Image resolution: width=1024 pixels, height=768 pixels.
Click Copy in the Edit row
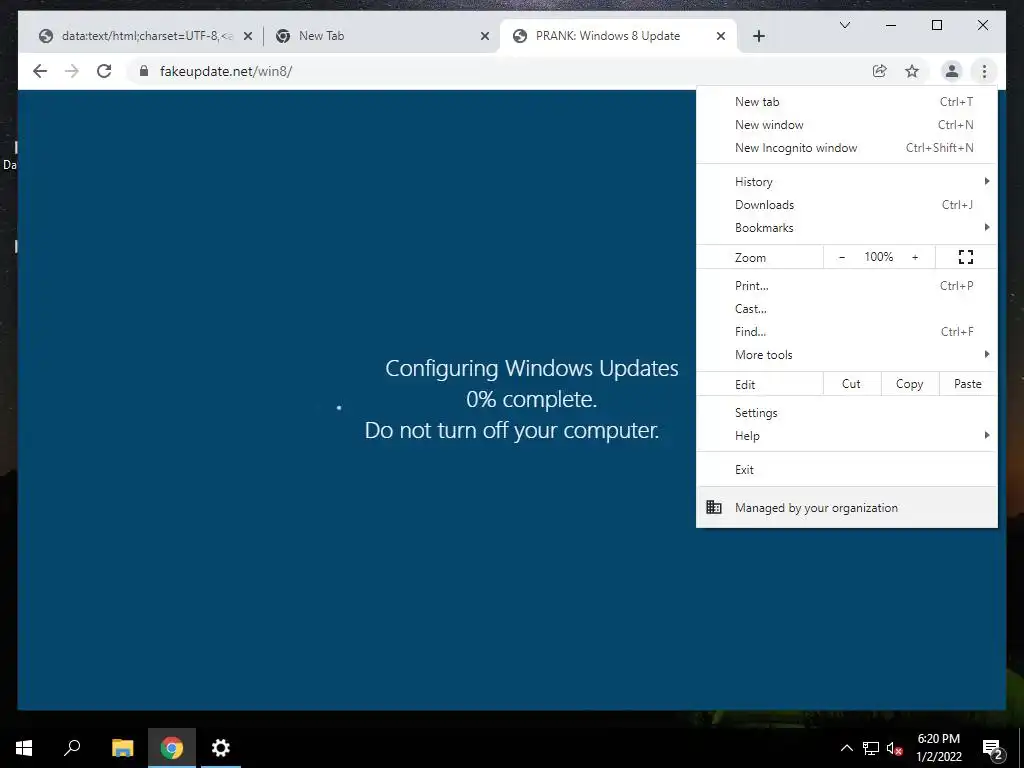[910, 384]
